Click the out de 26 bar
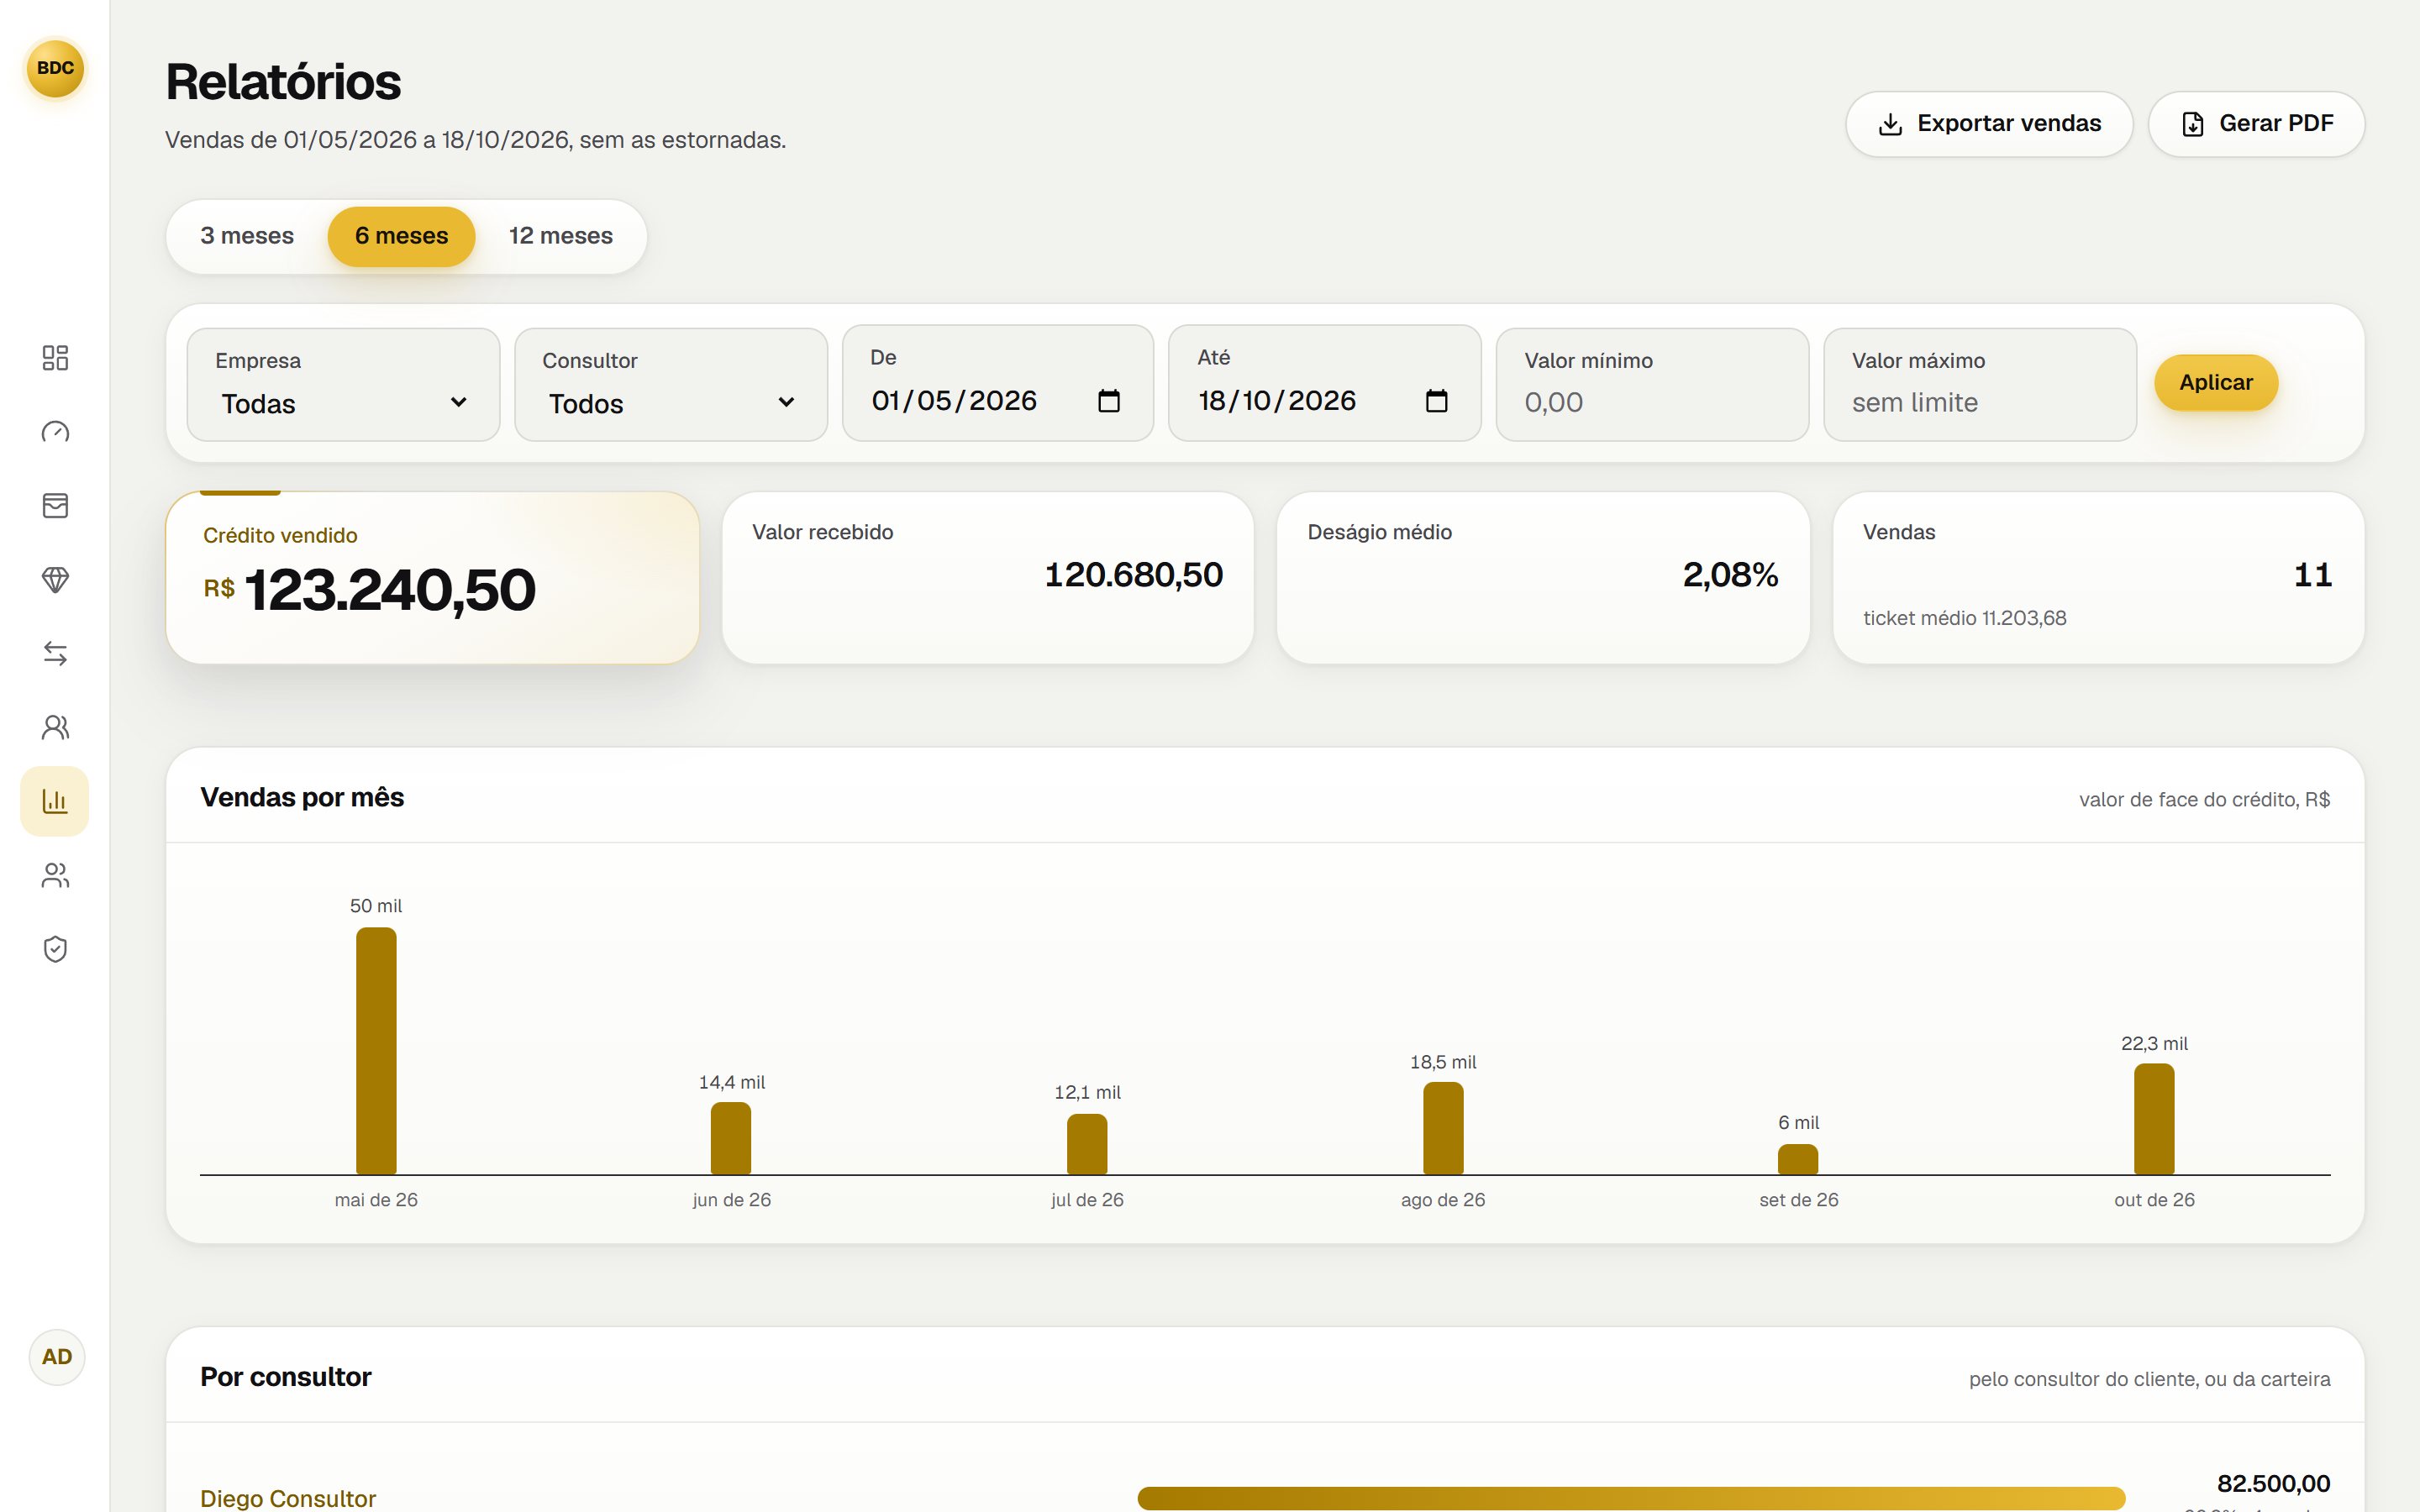Screen dimensions: 2420x1512 tap(2154, 1120)
